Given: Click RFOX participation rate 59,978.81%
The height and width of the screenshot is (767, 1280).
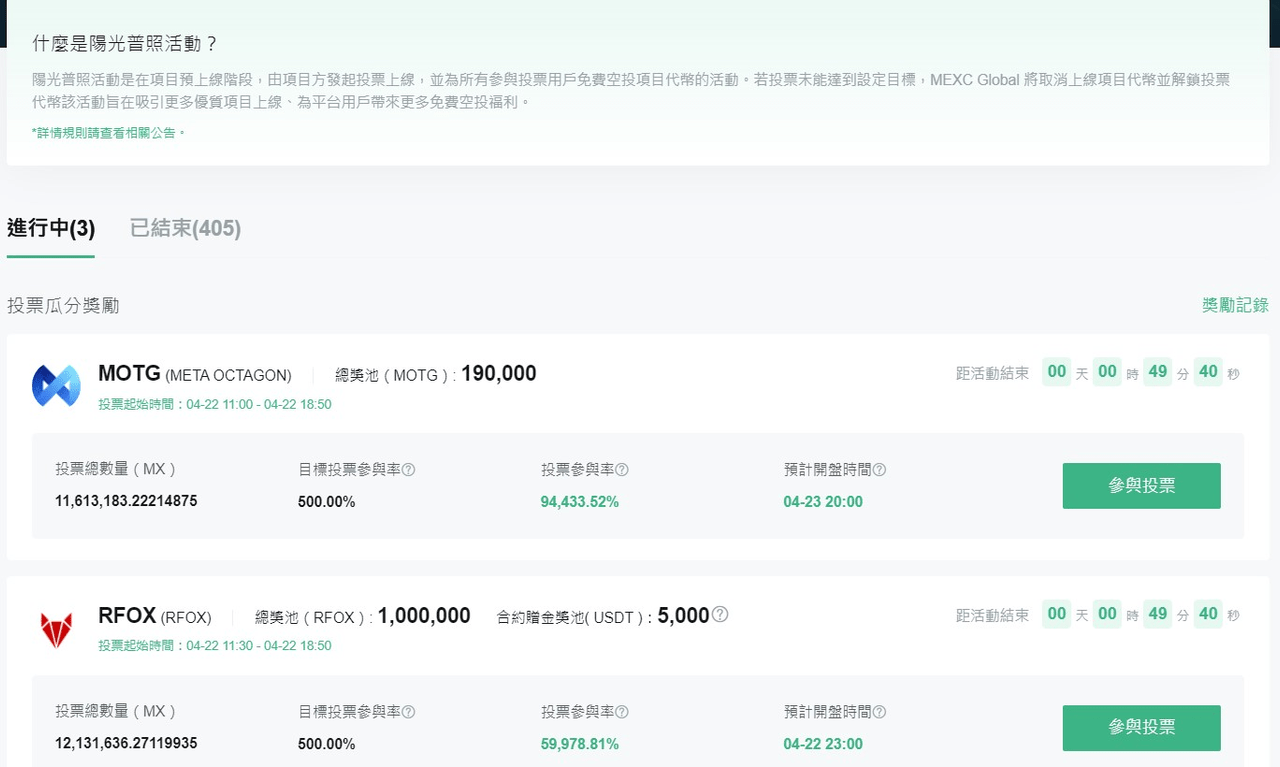Looking at the screenshot, I should tap(580, 744).
